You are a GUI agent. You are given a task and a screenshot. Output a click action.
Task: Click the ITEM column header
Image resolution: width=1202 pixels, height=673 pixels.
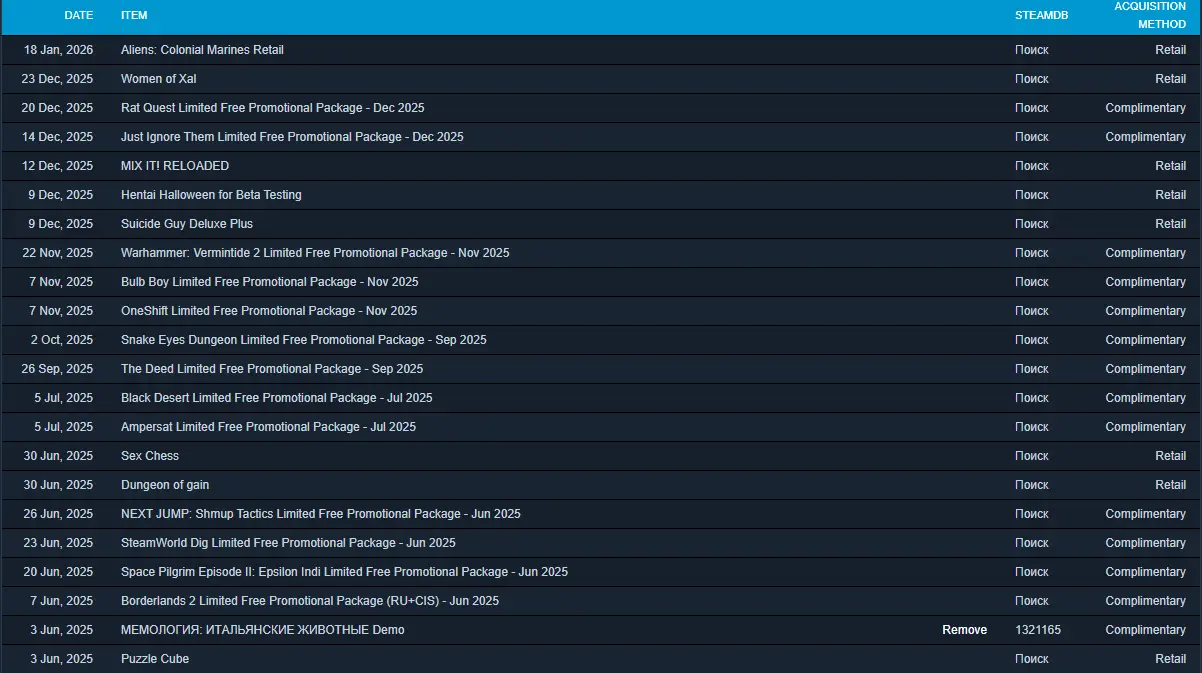click(x=134, y=15)
